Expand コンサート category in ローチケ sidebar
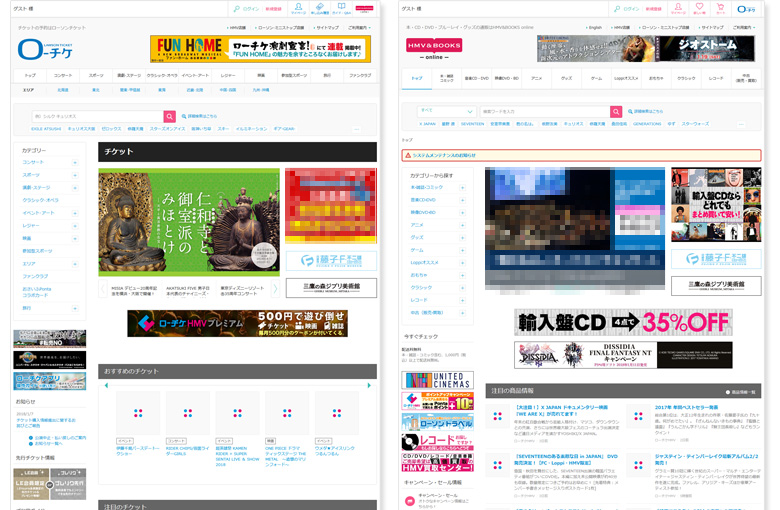The height and width of the screenshot is (510, 780). 75,163
